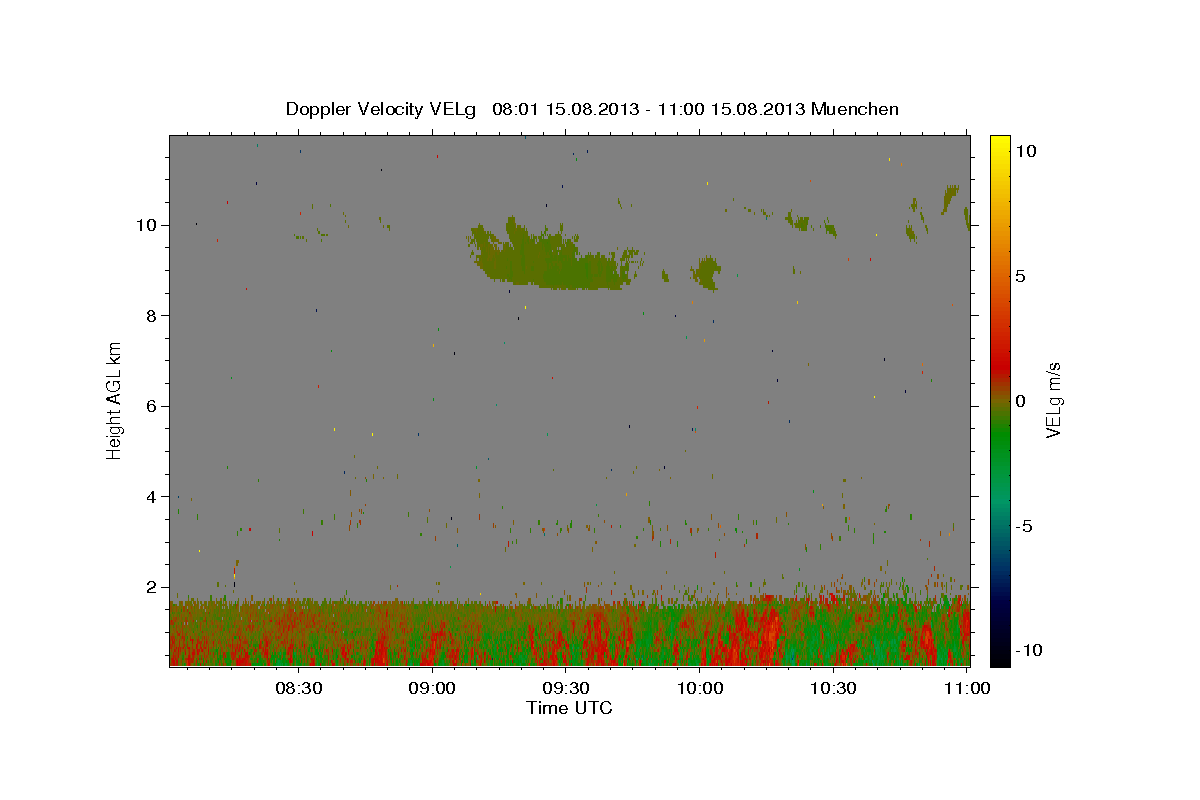
Task: Click the colorbar tick value 5
Action: tap(1020, 276)
